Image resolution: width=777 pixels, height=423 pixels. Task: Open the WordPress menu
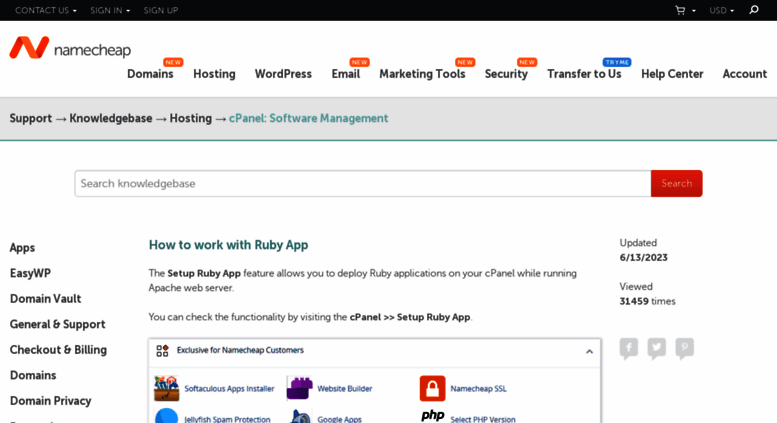(283, 74)
